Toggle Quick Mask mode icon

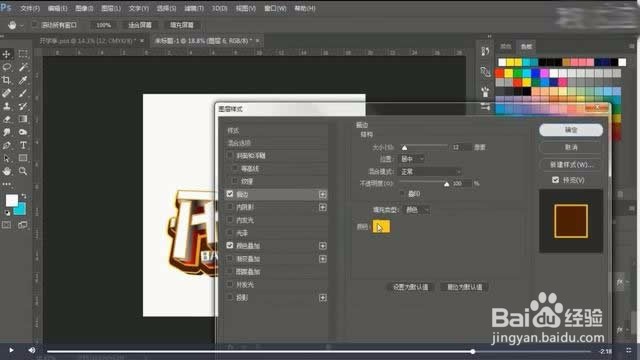tap(7, 225)
